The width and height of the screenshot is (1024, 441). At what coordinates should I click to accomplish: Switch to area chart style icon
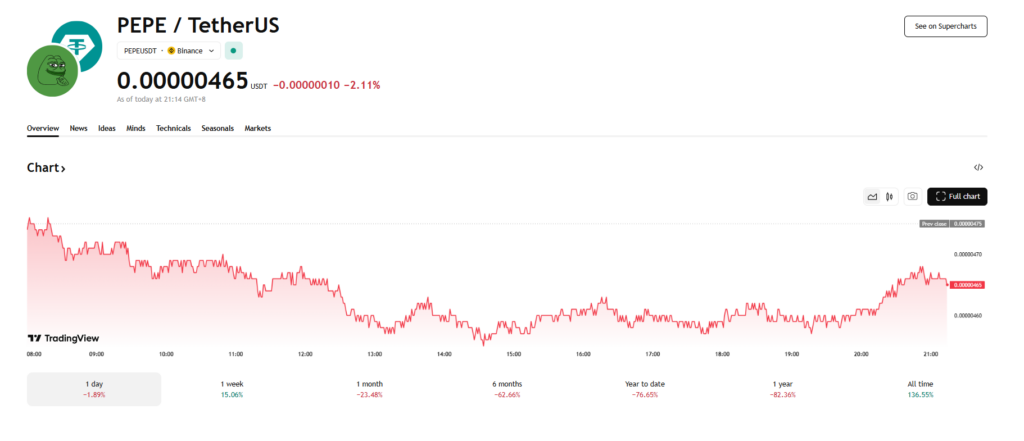tap(872, 197)
